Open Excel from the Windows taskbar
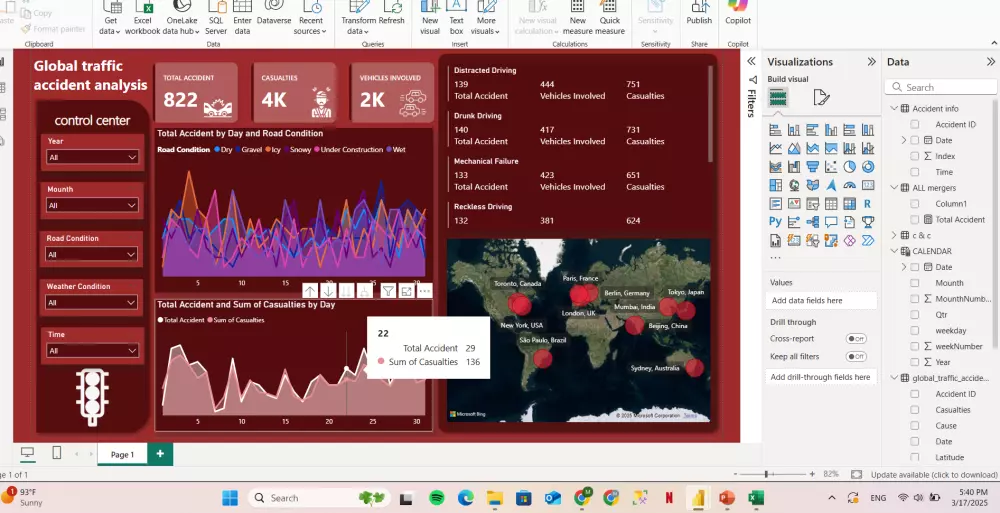Image resolution: width=1000 pixels, height=513 pixels. tap(756, 498)
